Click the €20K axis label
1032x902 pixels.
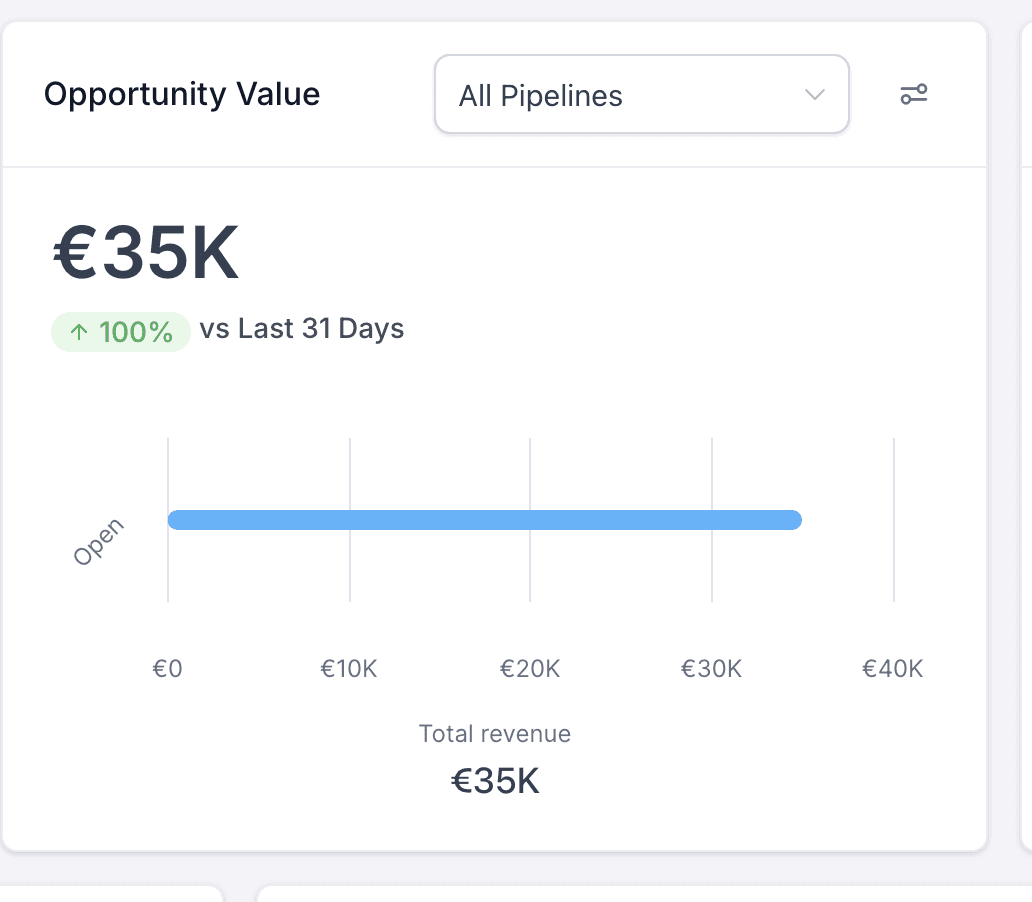[530, 669]
